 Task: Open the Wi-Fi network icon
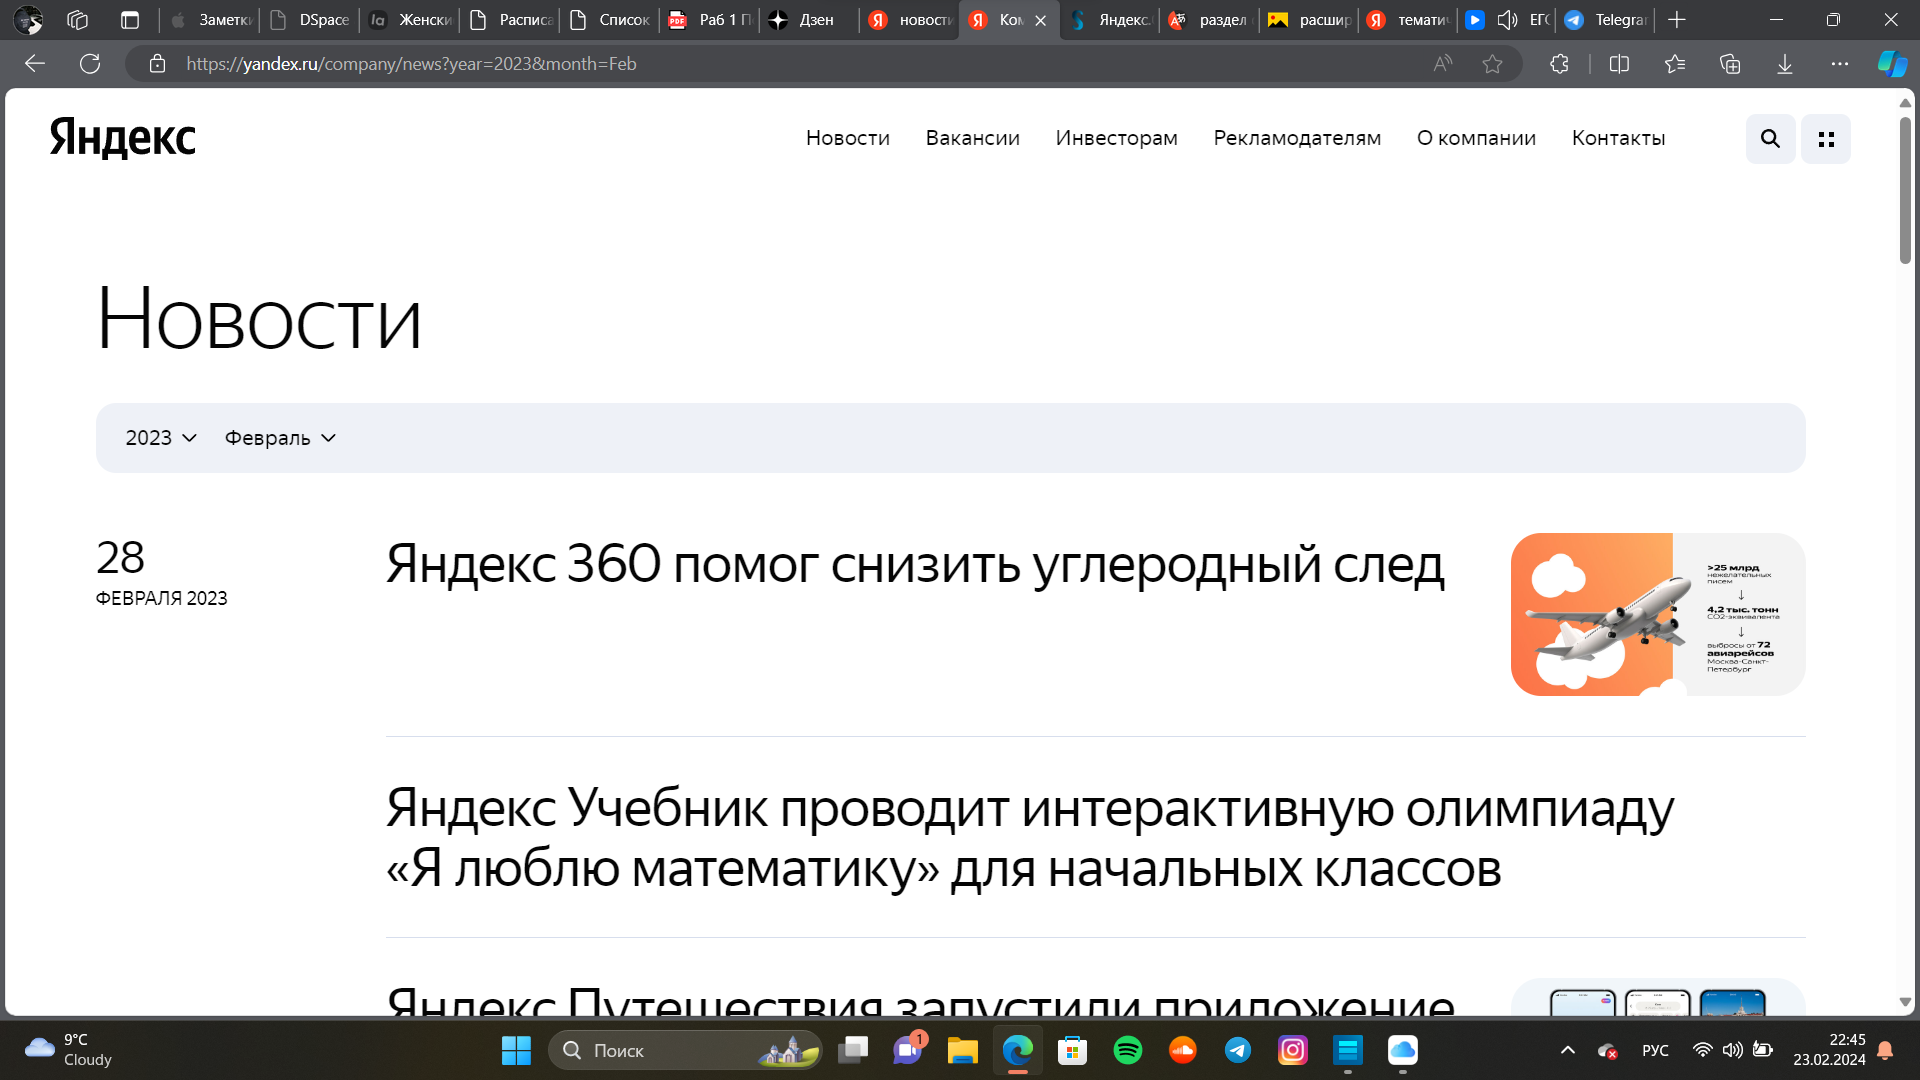coord(1702,1050)
